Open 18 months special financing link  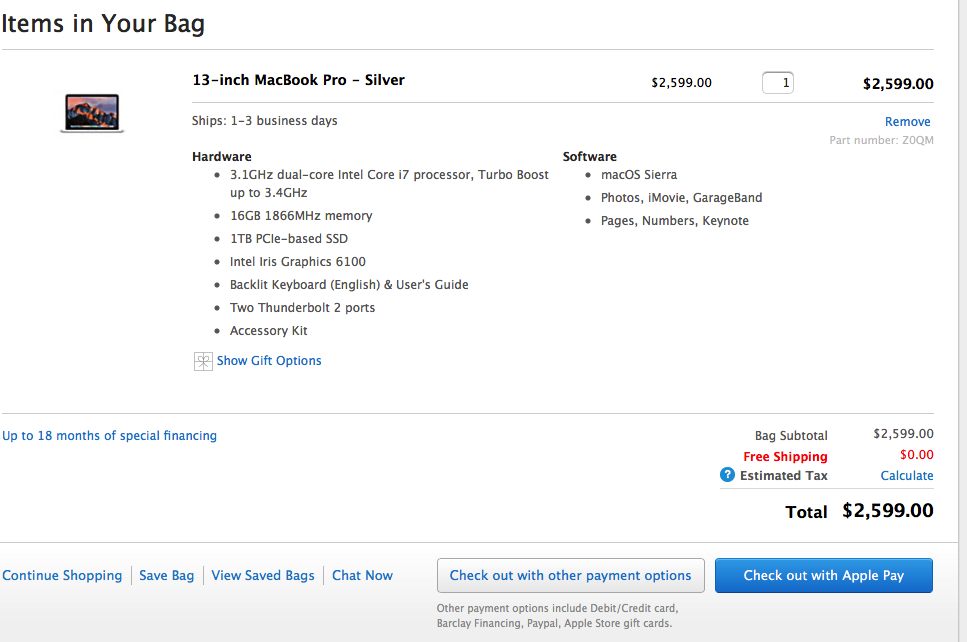pos(109,435)
